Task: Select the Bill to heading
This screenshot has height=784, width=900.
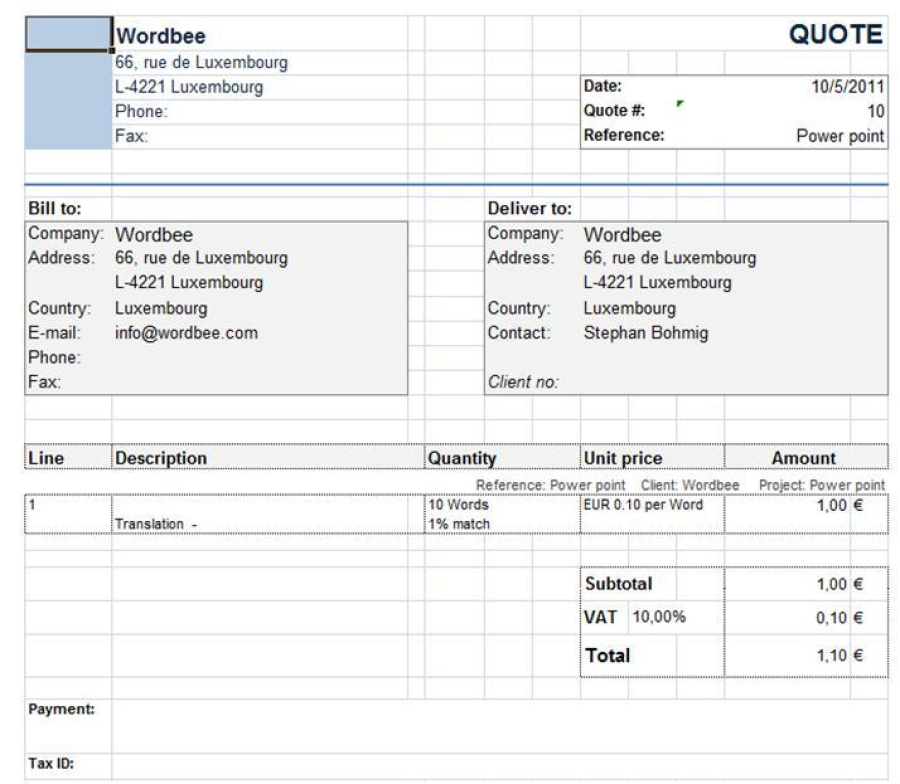Action: pyautogui.click(x=55, y=209)
